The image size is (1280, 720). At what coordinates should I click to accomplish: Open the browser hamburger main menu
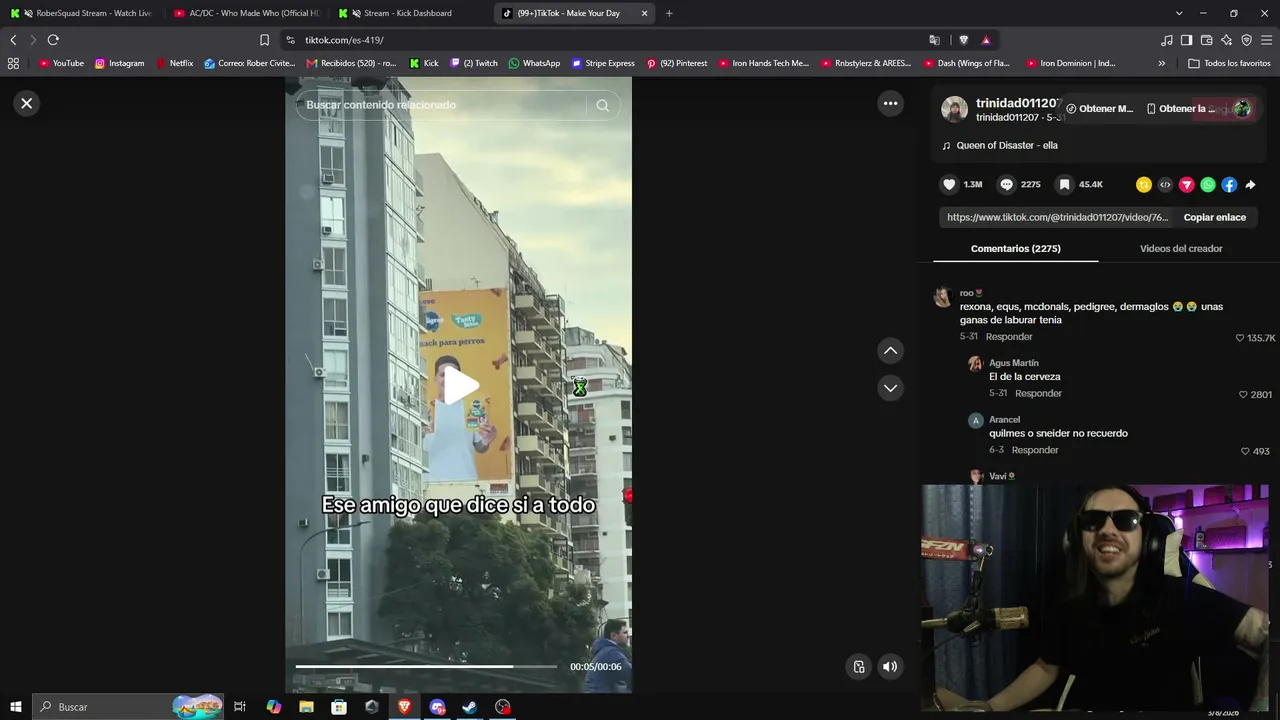[x=1266, y=40]
